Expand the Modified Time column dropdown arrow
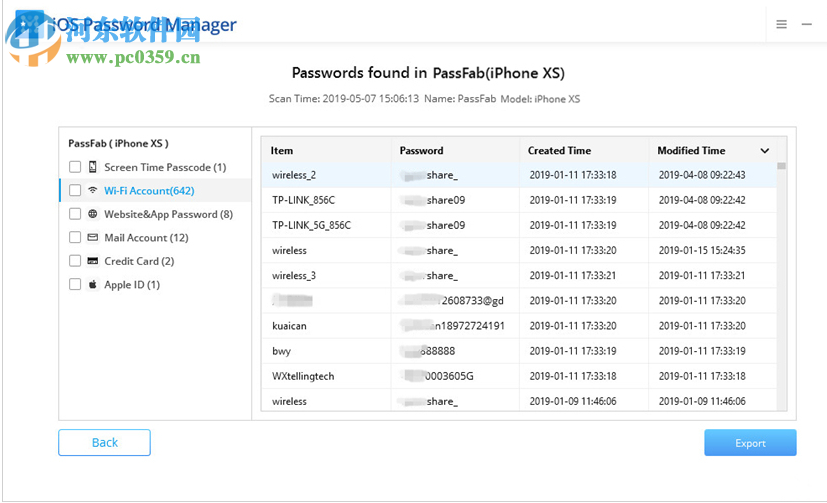Screen dimensions: 827x503 point(764,151)
